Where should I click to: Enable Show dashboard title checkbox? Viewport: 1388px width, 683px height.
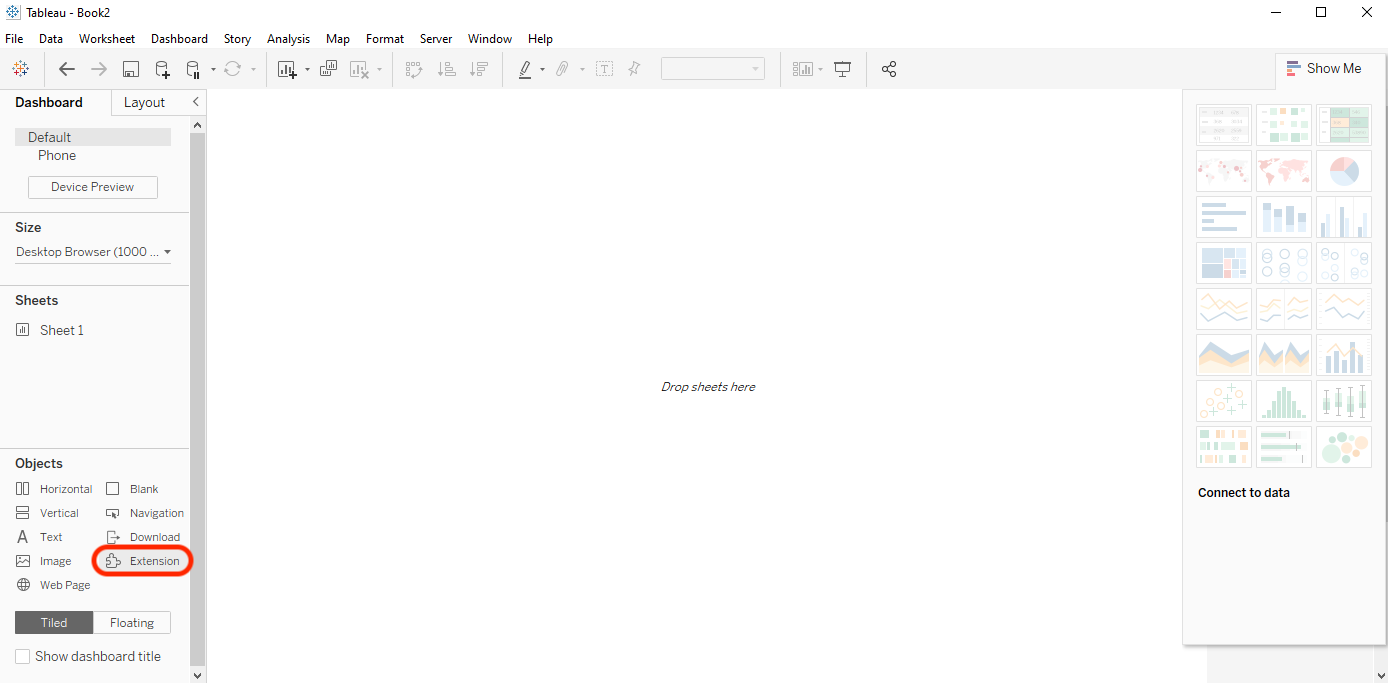(22, 657)
